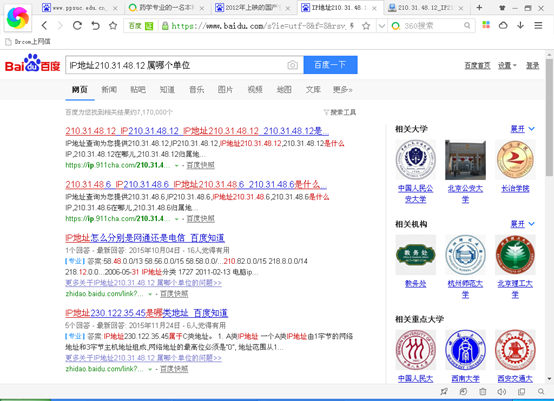Open dropdown arrow beside first result's 百度快照
The width and height of the screenshot is (554, 401).
coord(177,165)
